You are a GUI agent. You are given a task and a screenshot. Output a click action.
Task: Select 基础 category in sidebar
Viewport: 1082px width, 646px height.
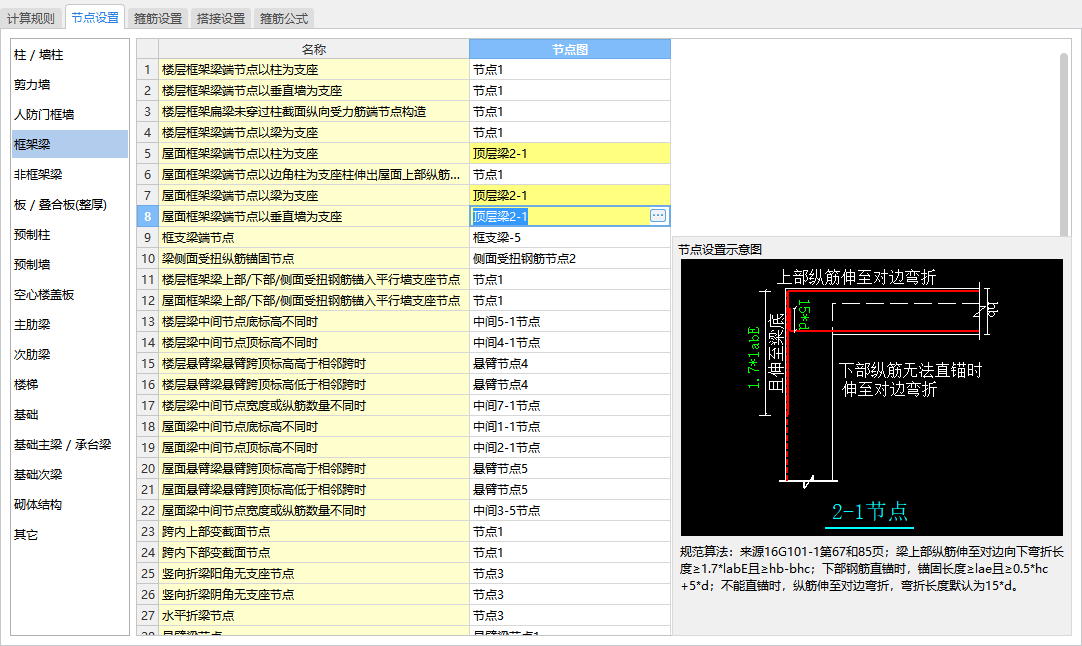(70, 415)
